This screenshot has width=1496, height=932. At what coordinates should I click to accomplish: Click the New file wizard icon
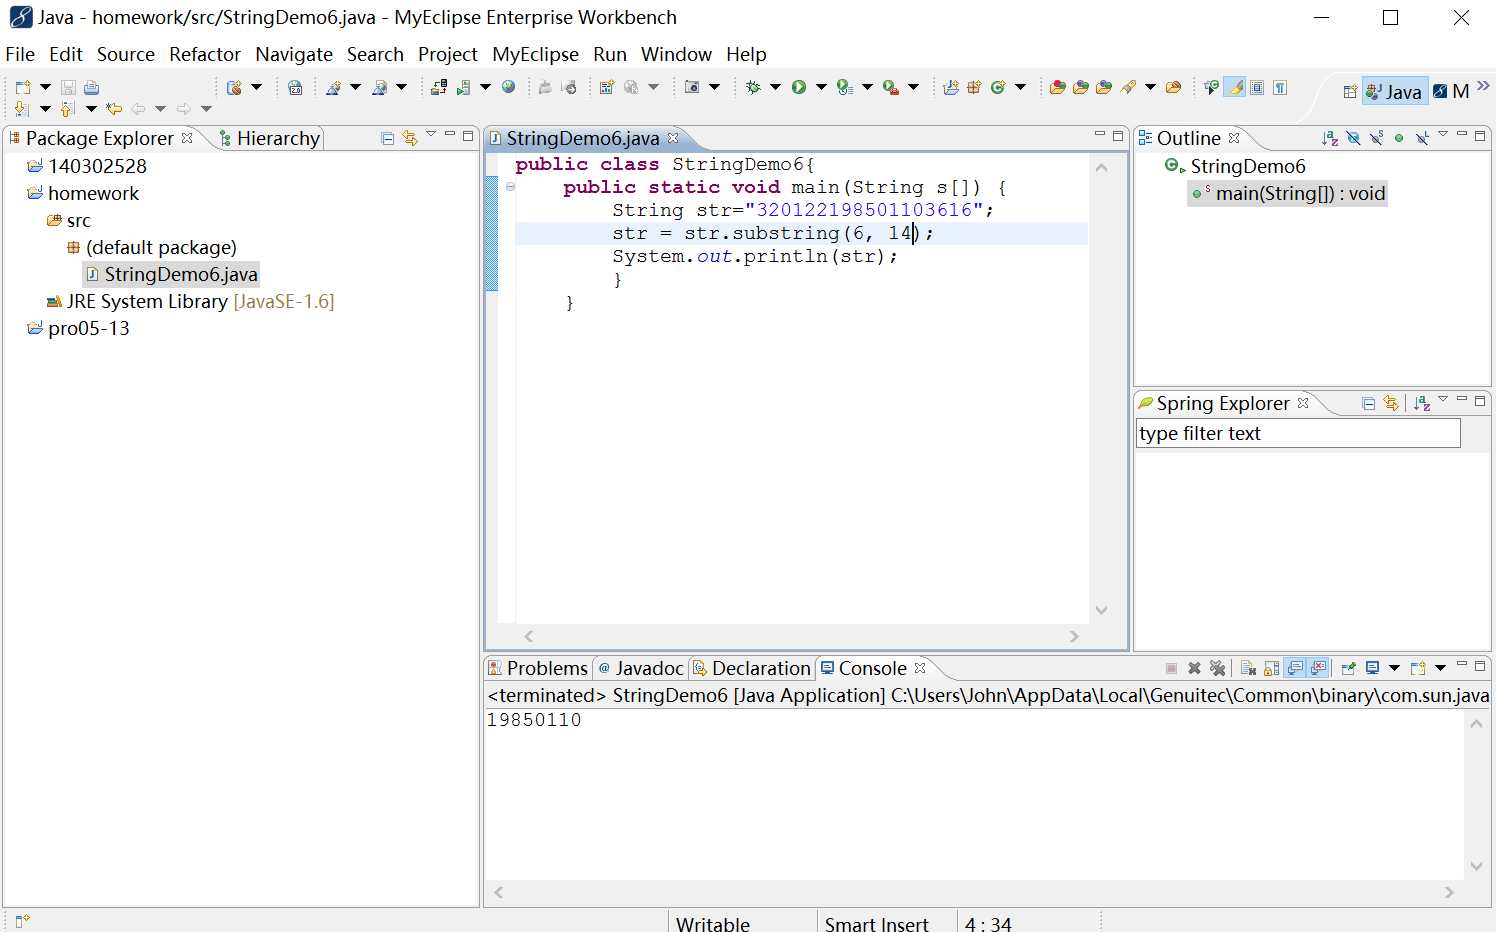[x=23, y=87]
